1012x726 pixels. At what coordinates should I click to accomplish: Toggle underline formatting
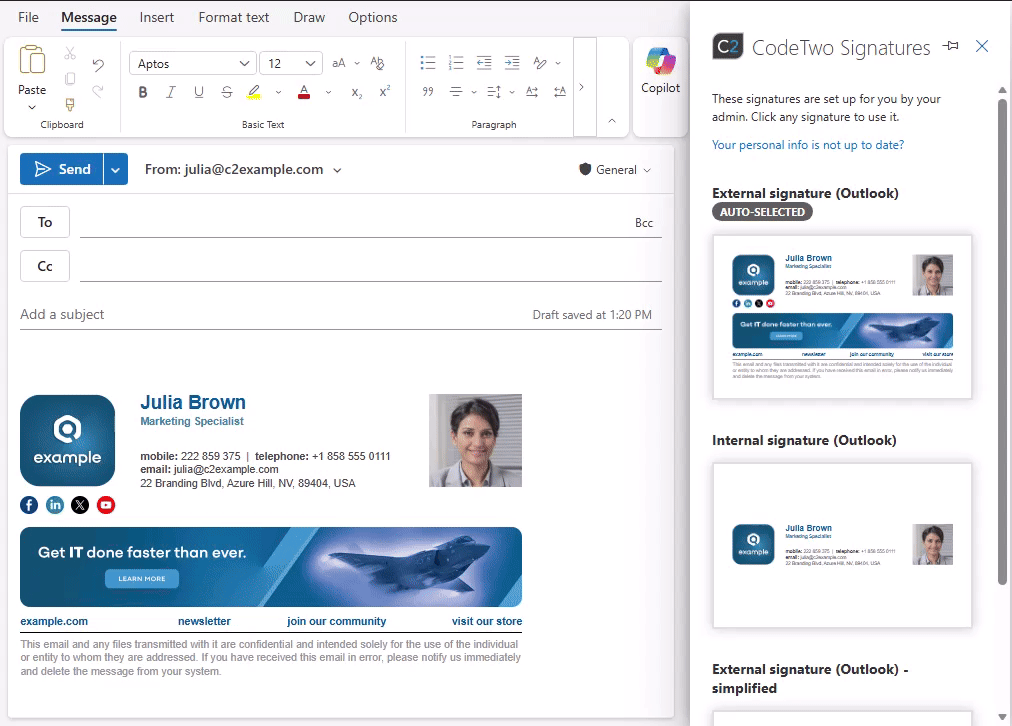[199, 92]
